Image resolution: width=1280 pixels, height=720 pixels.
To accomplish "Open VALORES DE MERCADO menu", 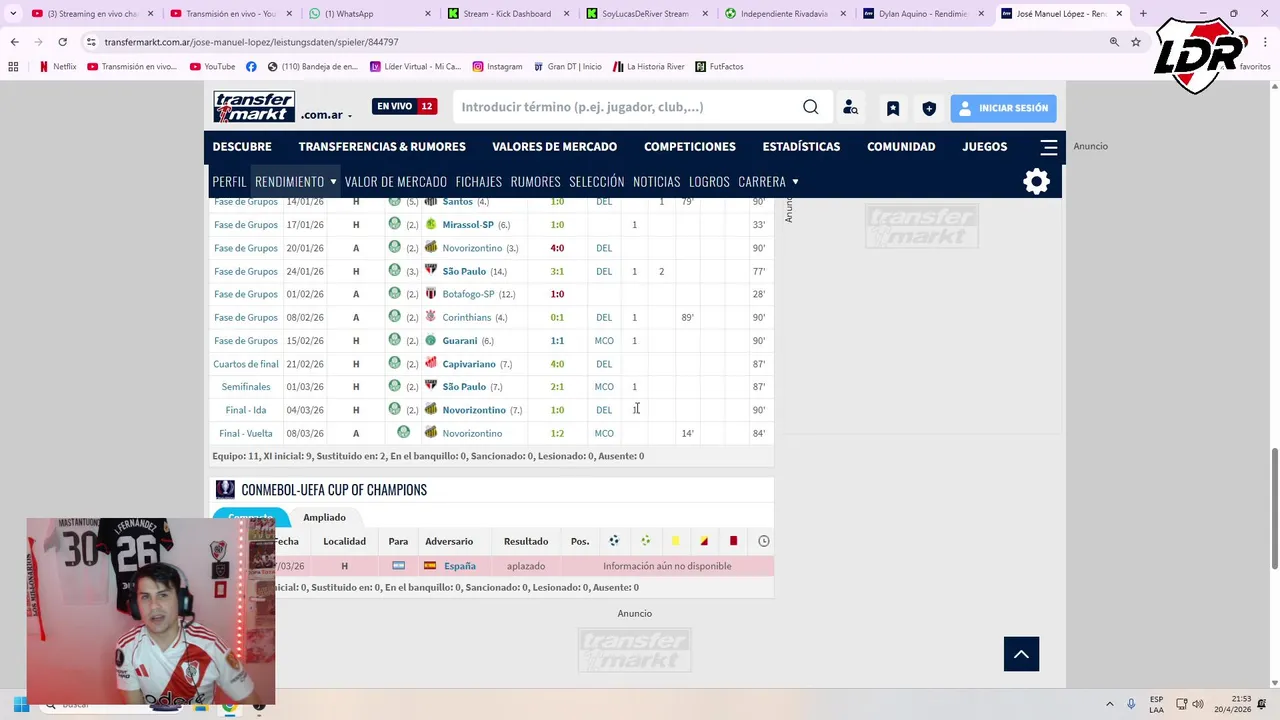I will (554, 147).
